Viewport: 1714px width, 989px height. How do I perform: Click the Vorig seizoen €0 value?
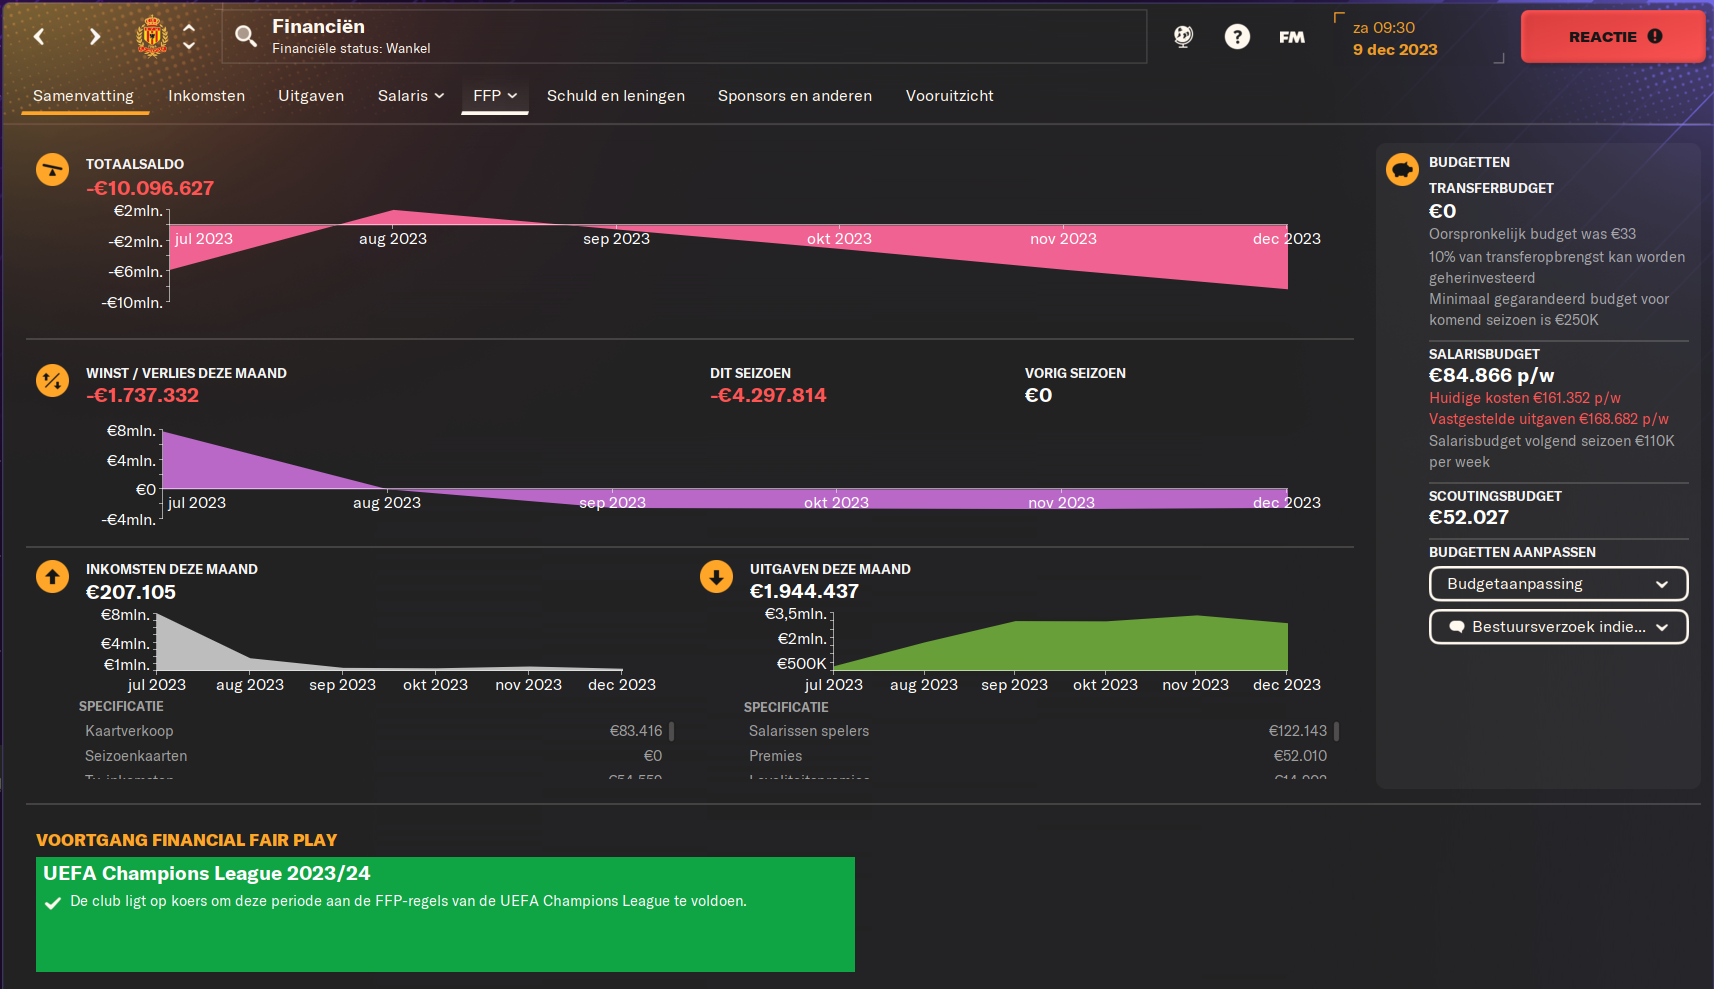coord(1038,395)
